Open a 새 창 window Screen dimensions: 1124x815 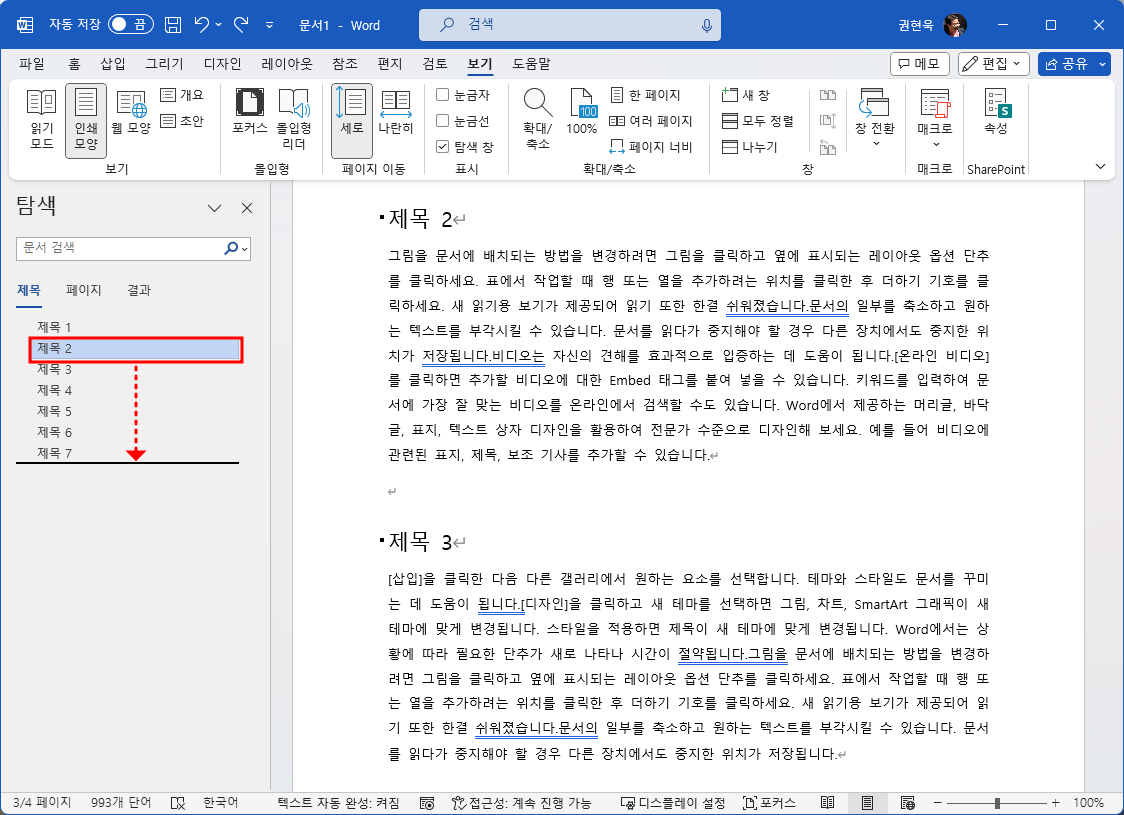click(x=746, y=95)
